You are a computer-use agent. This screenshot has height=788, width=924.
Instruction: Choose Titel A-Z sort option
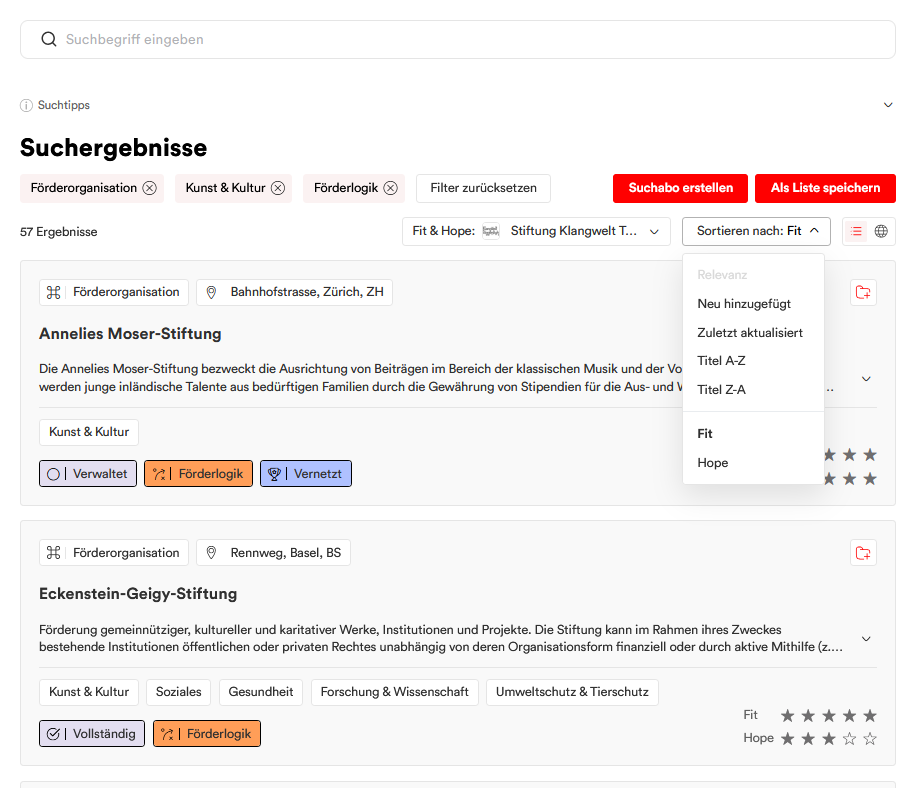click(x=721, y=361)
